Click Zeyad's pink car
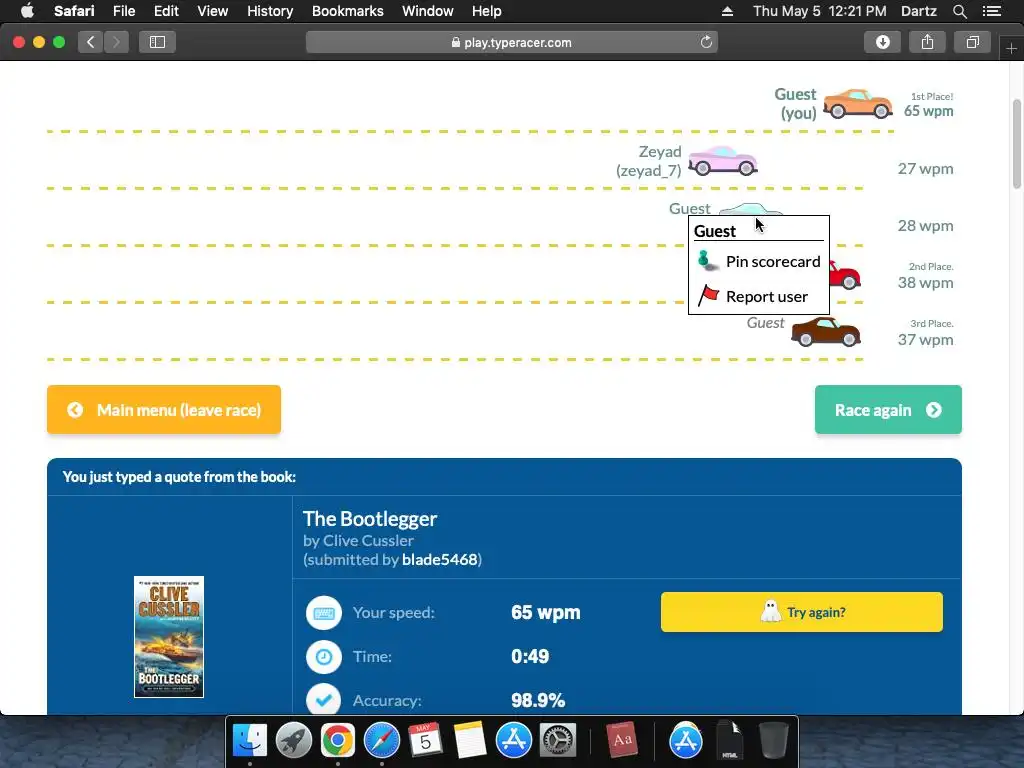The height and width of the screenshot is (768, 1024). 723,161
